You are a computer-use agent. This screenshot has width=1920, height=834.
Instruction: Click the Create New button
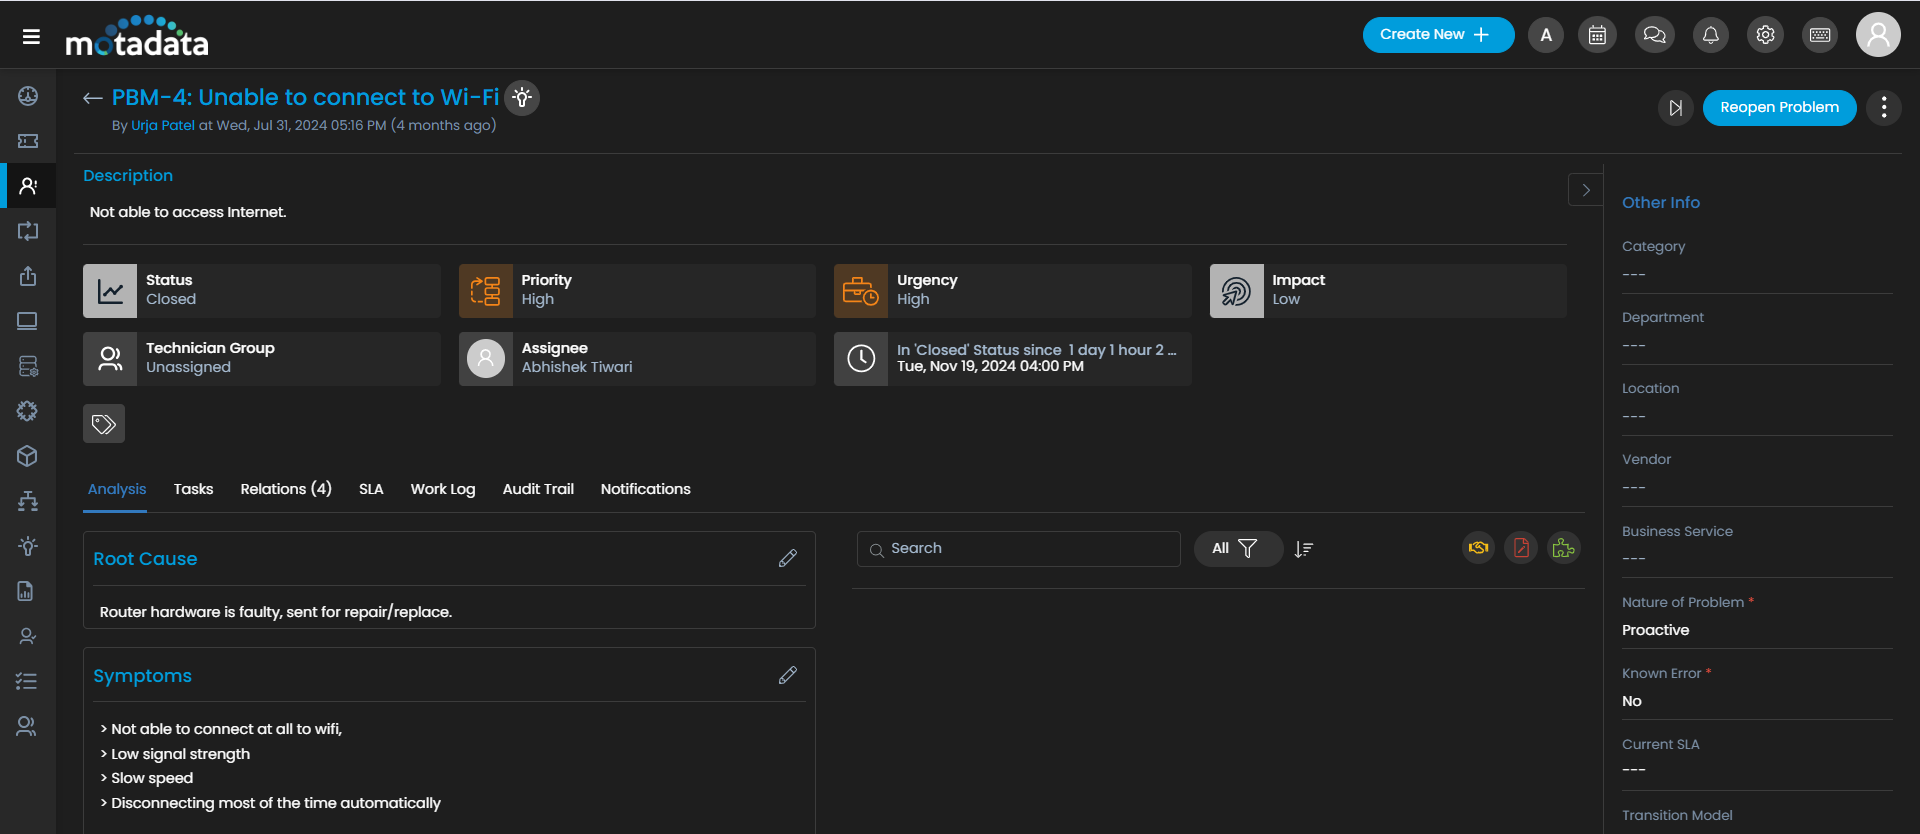point(1438,35)
